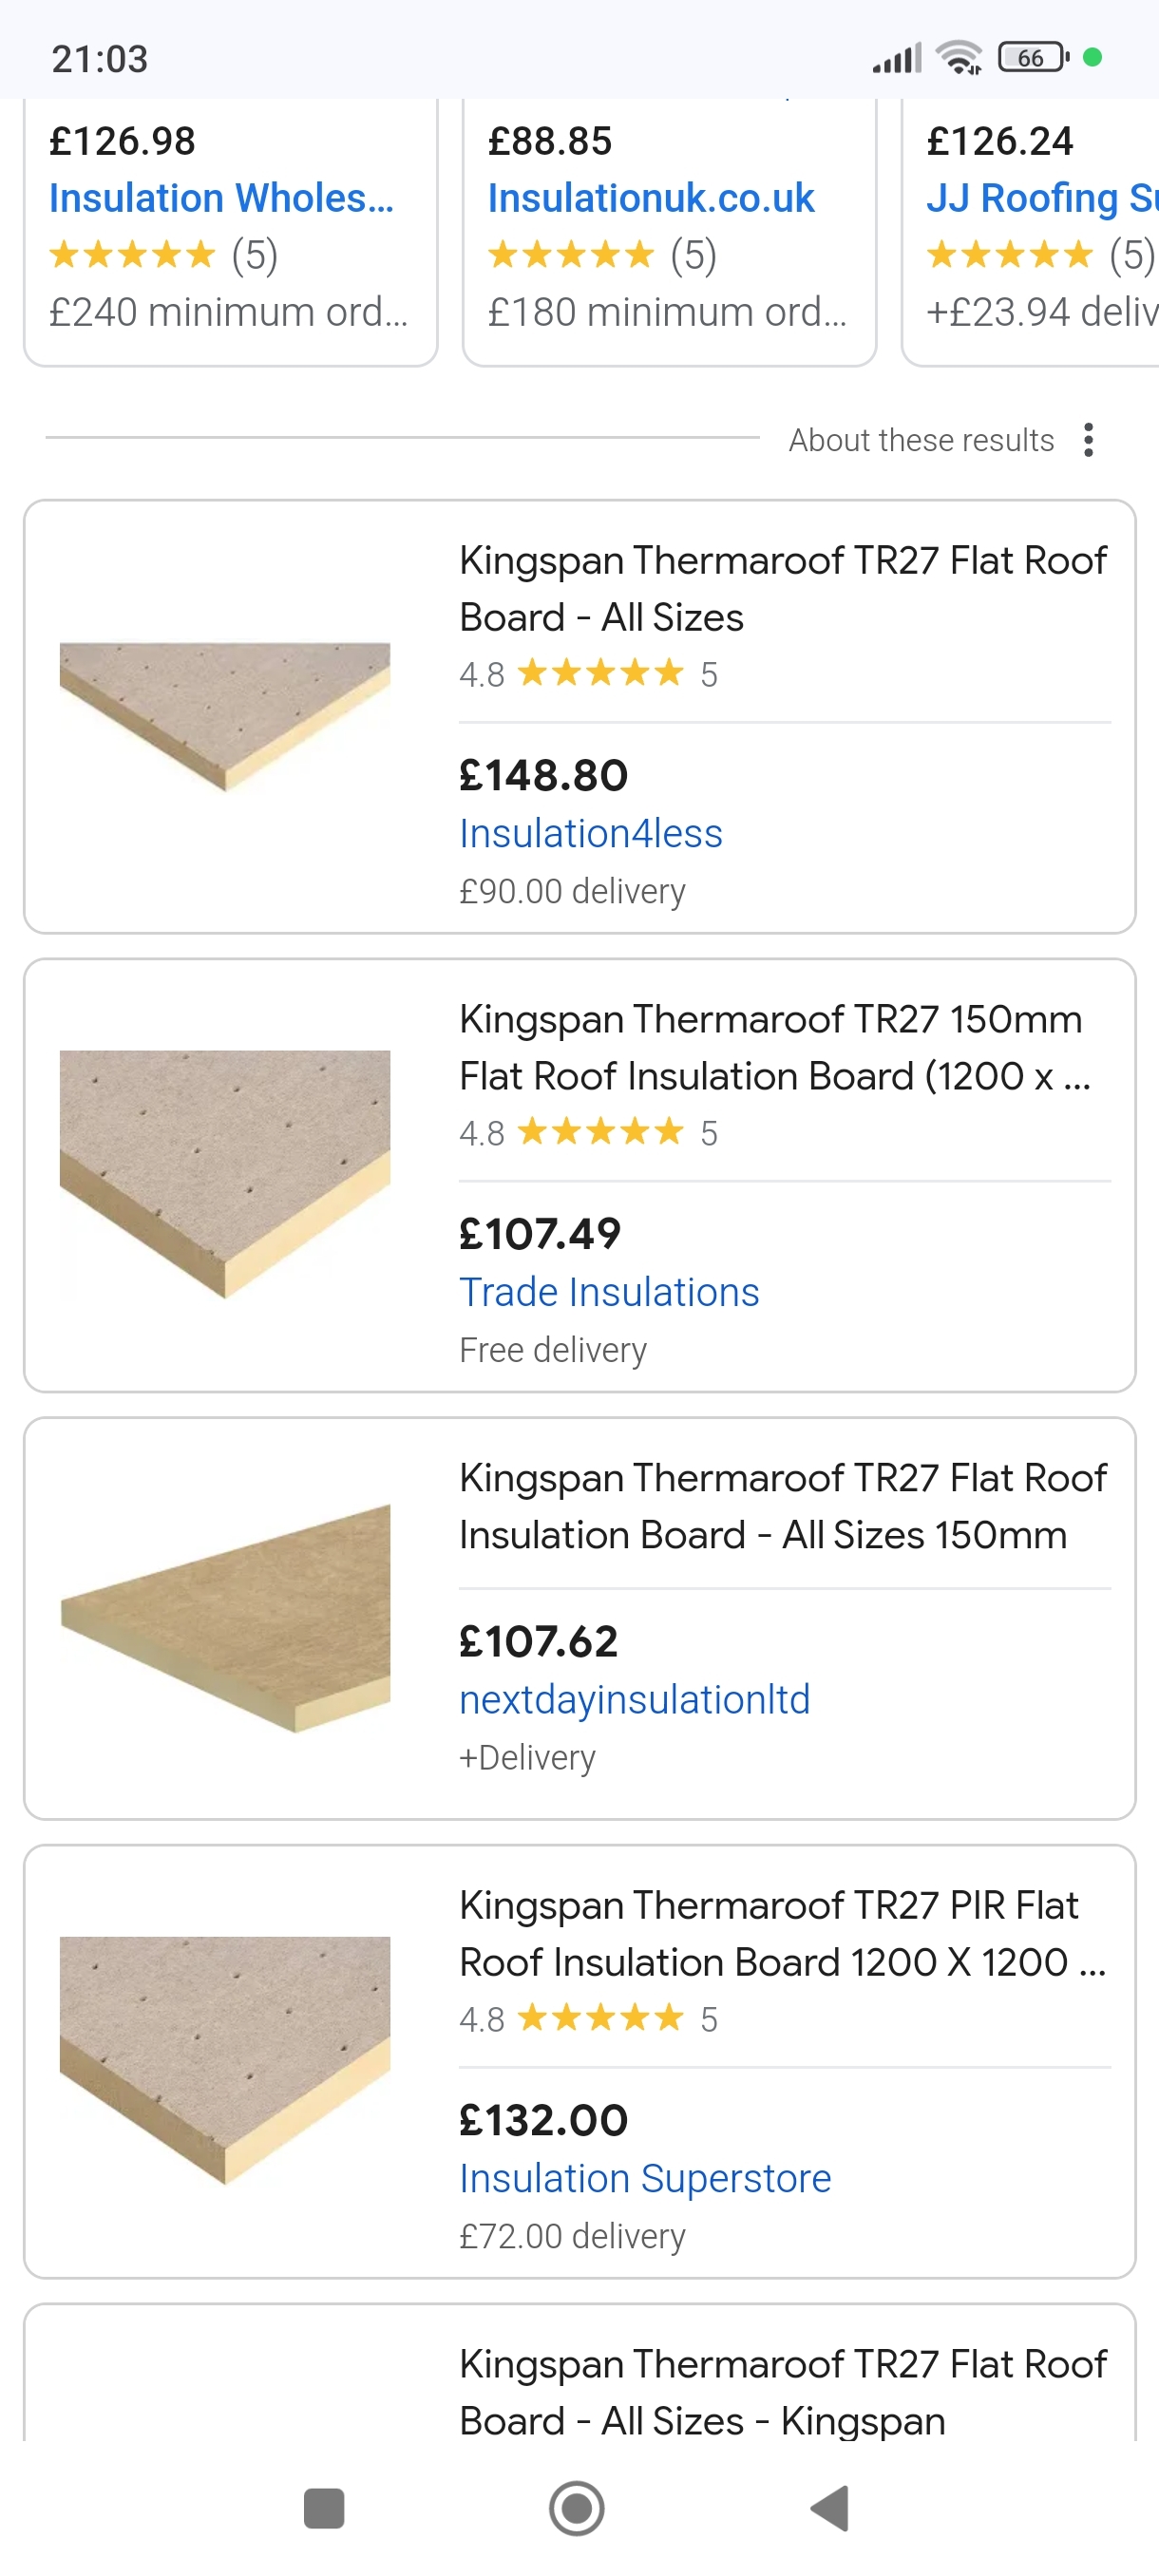Image resolution: width=1159 pixels, height=2576 pixels.
Task: Visit the Insulationuk.co.uk seller link
Action: click(651, 198)
